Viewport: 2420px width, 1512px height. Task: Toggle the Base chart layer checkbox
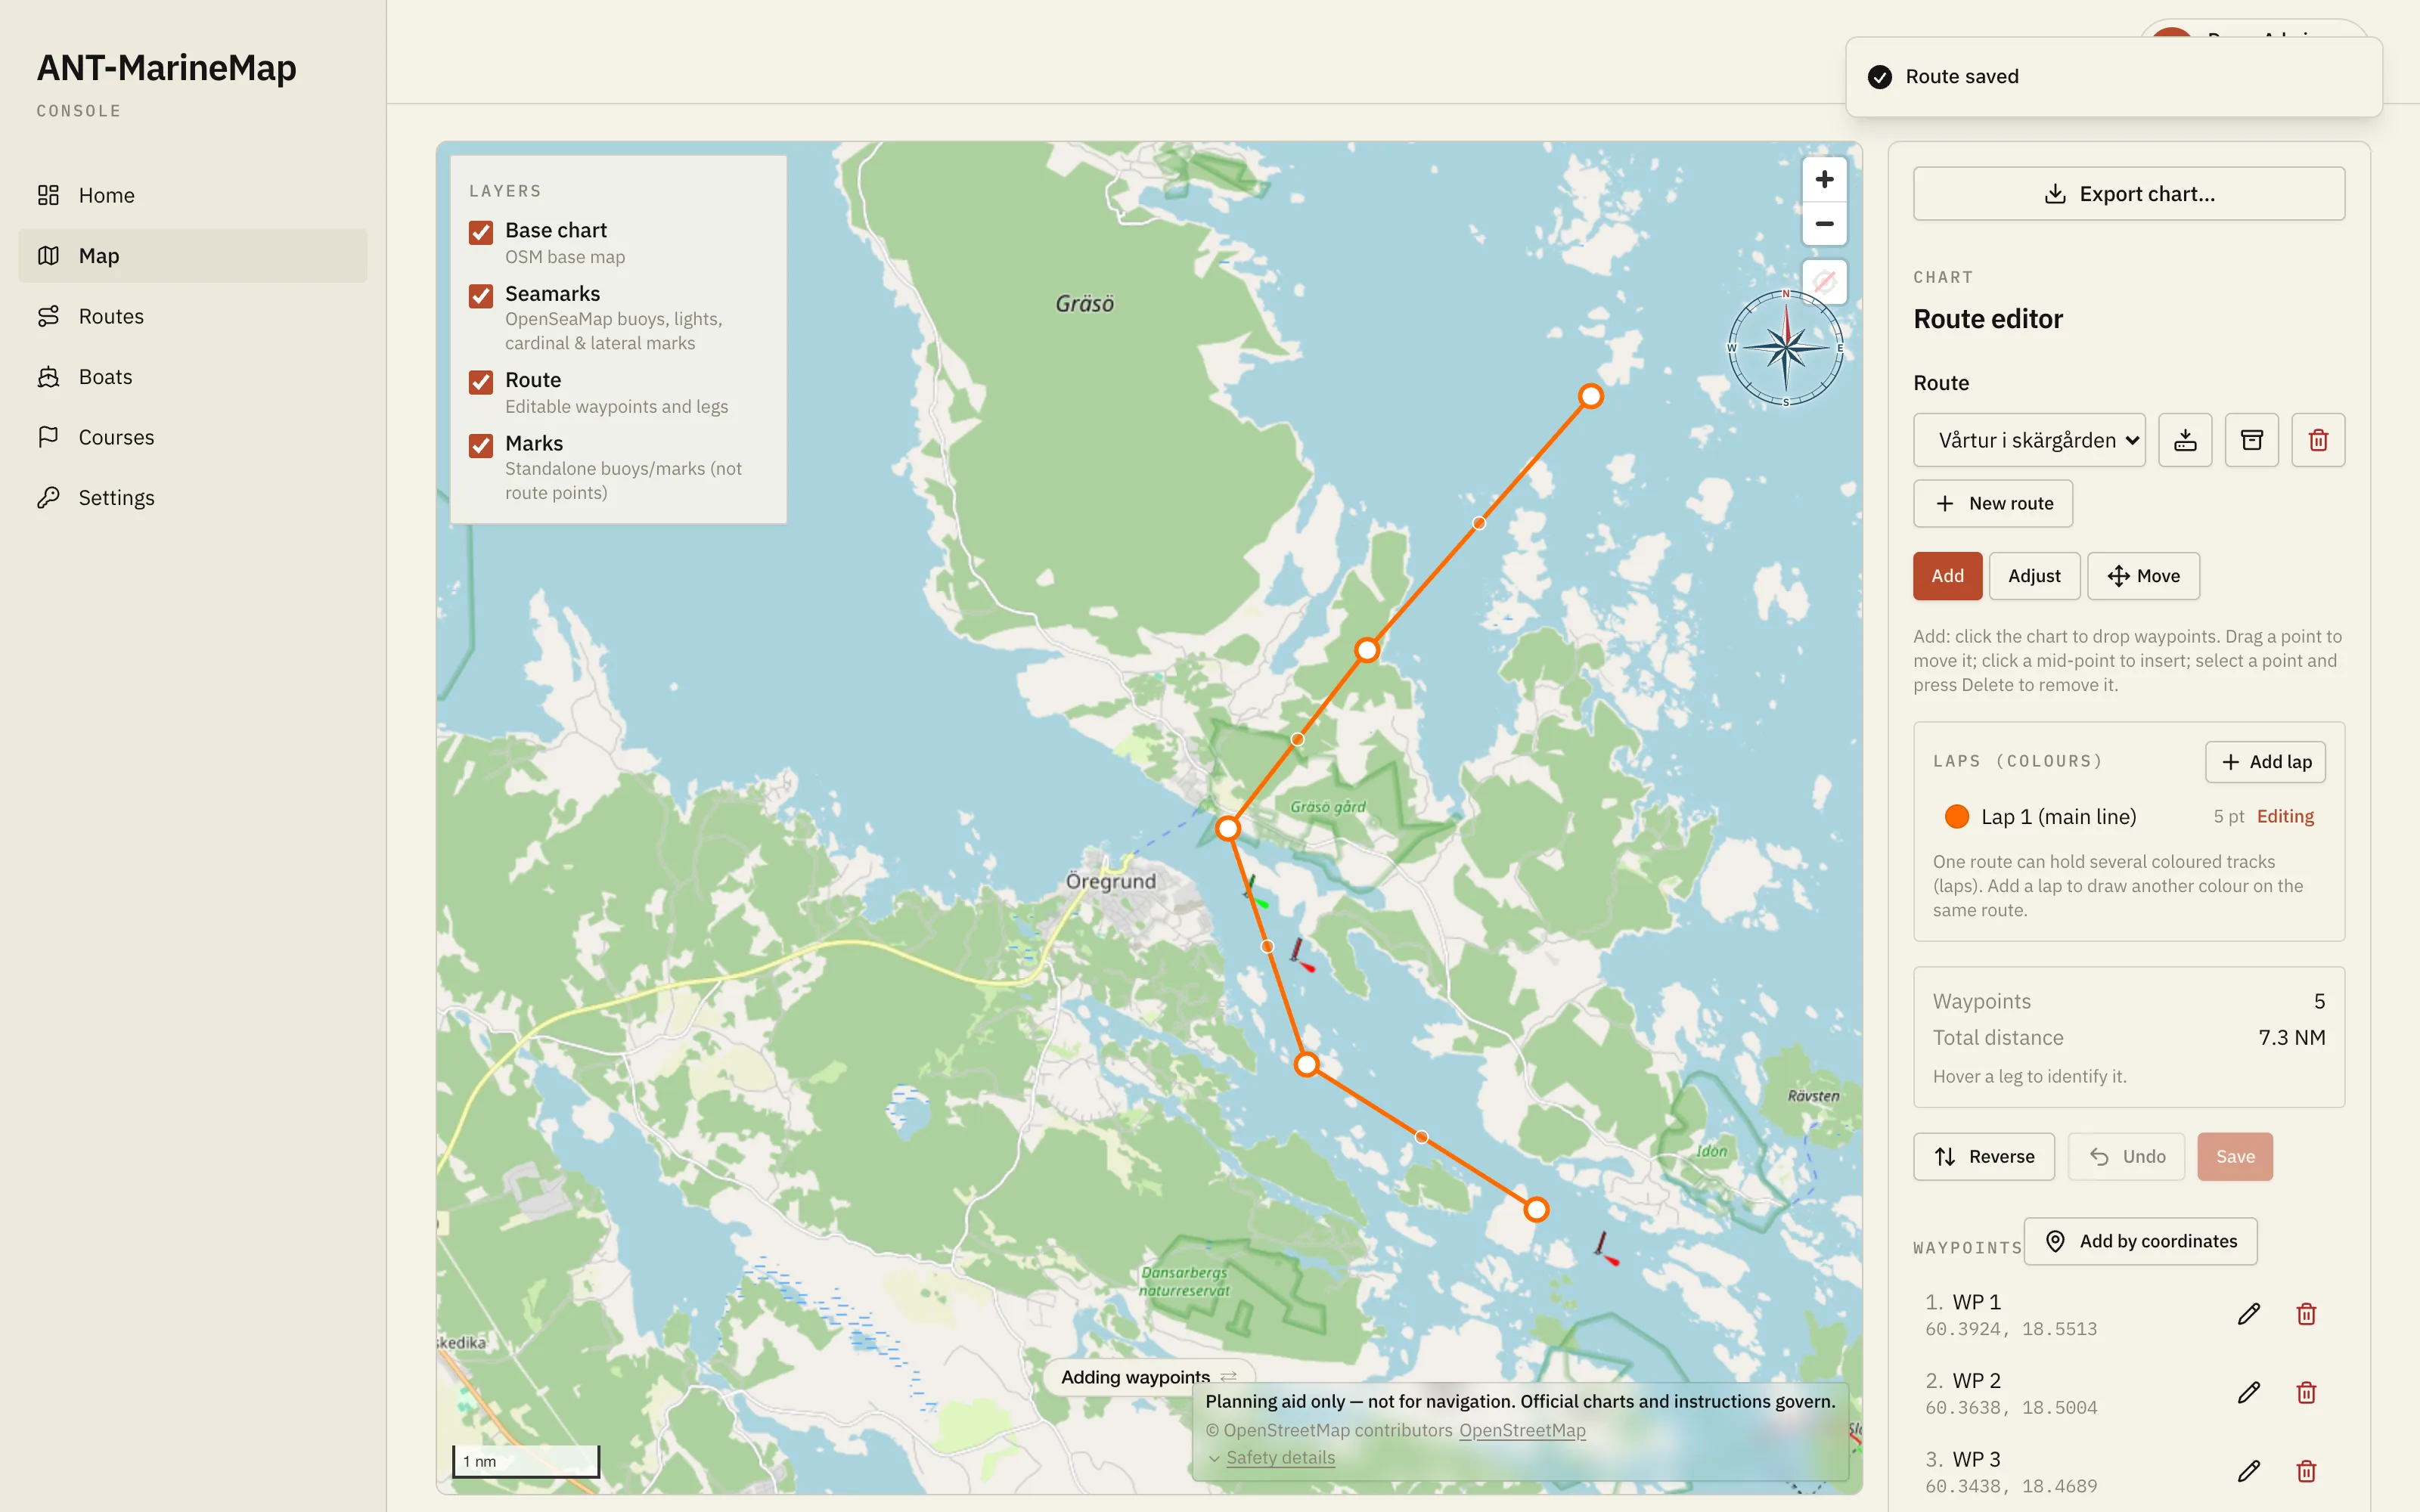click(481, 232)
